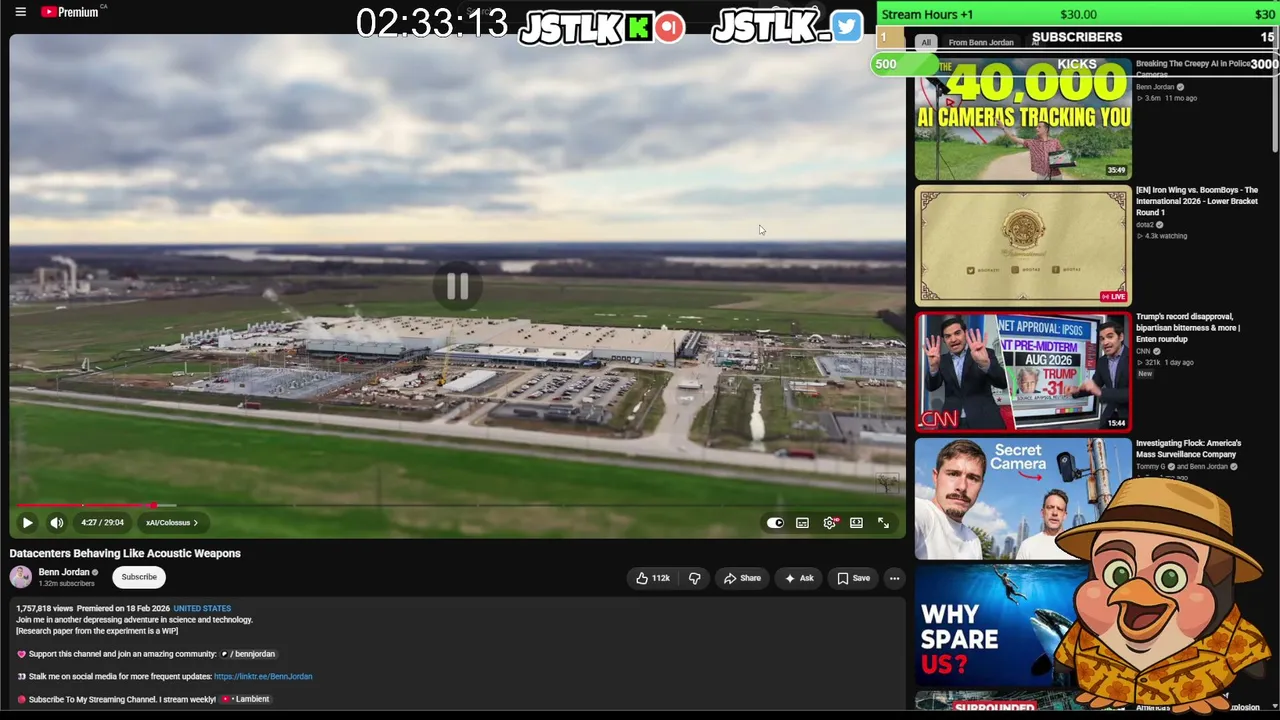The height and width of the screenshot is (720, 1280).
Task: Click the red record icon beside JSTLK
Action: (670, 27)
